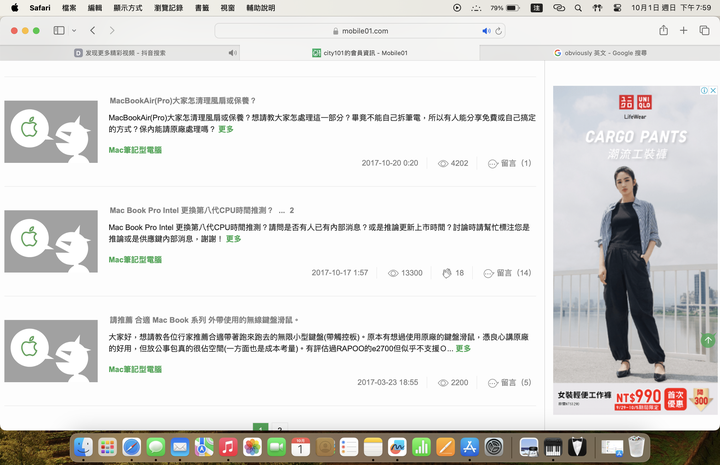Show the tab overview icon
This screenshot has height=465, width=720.
704,30
